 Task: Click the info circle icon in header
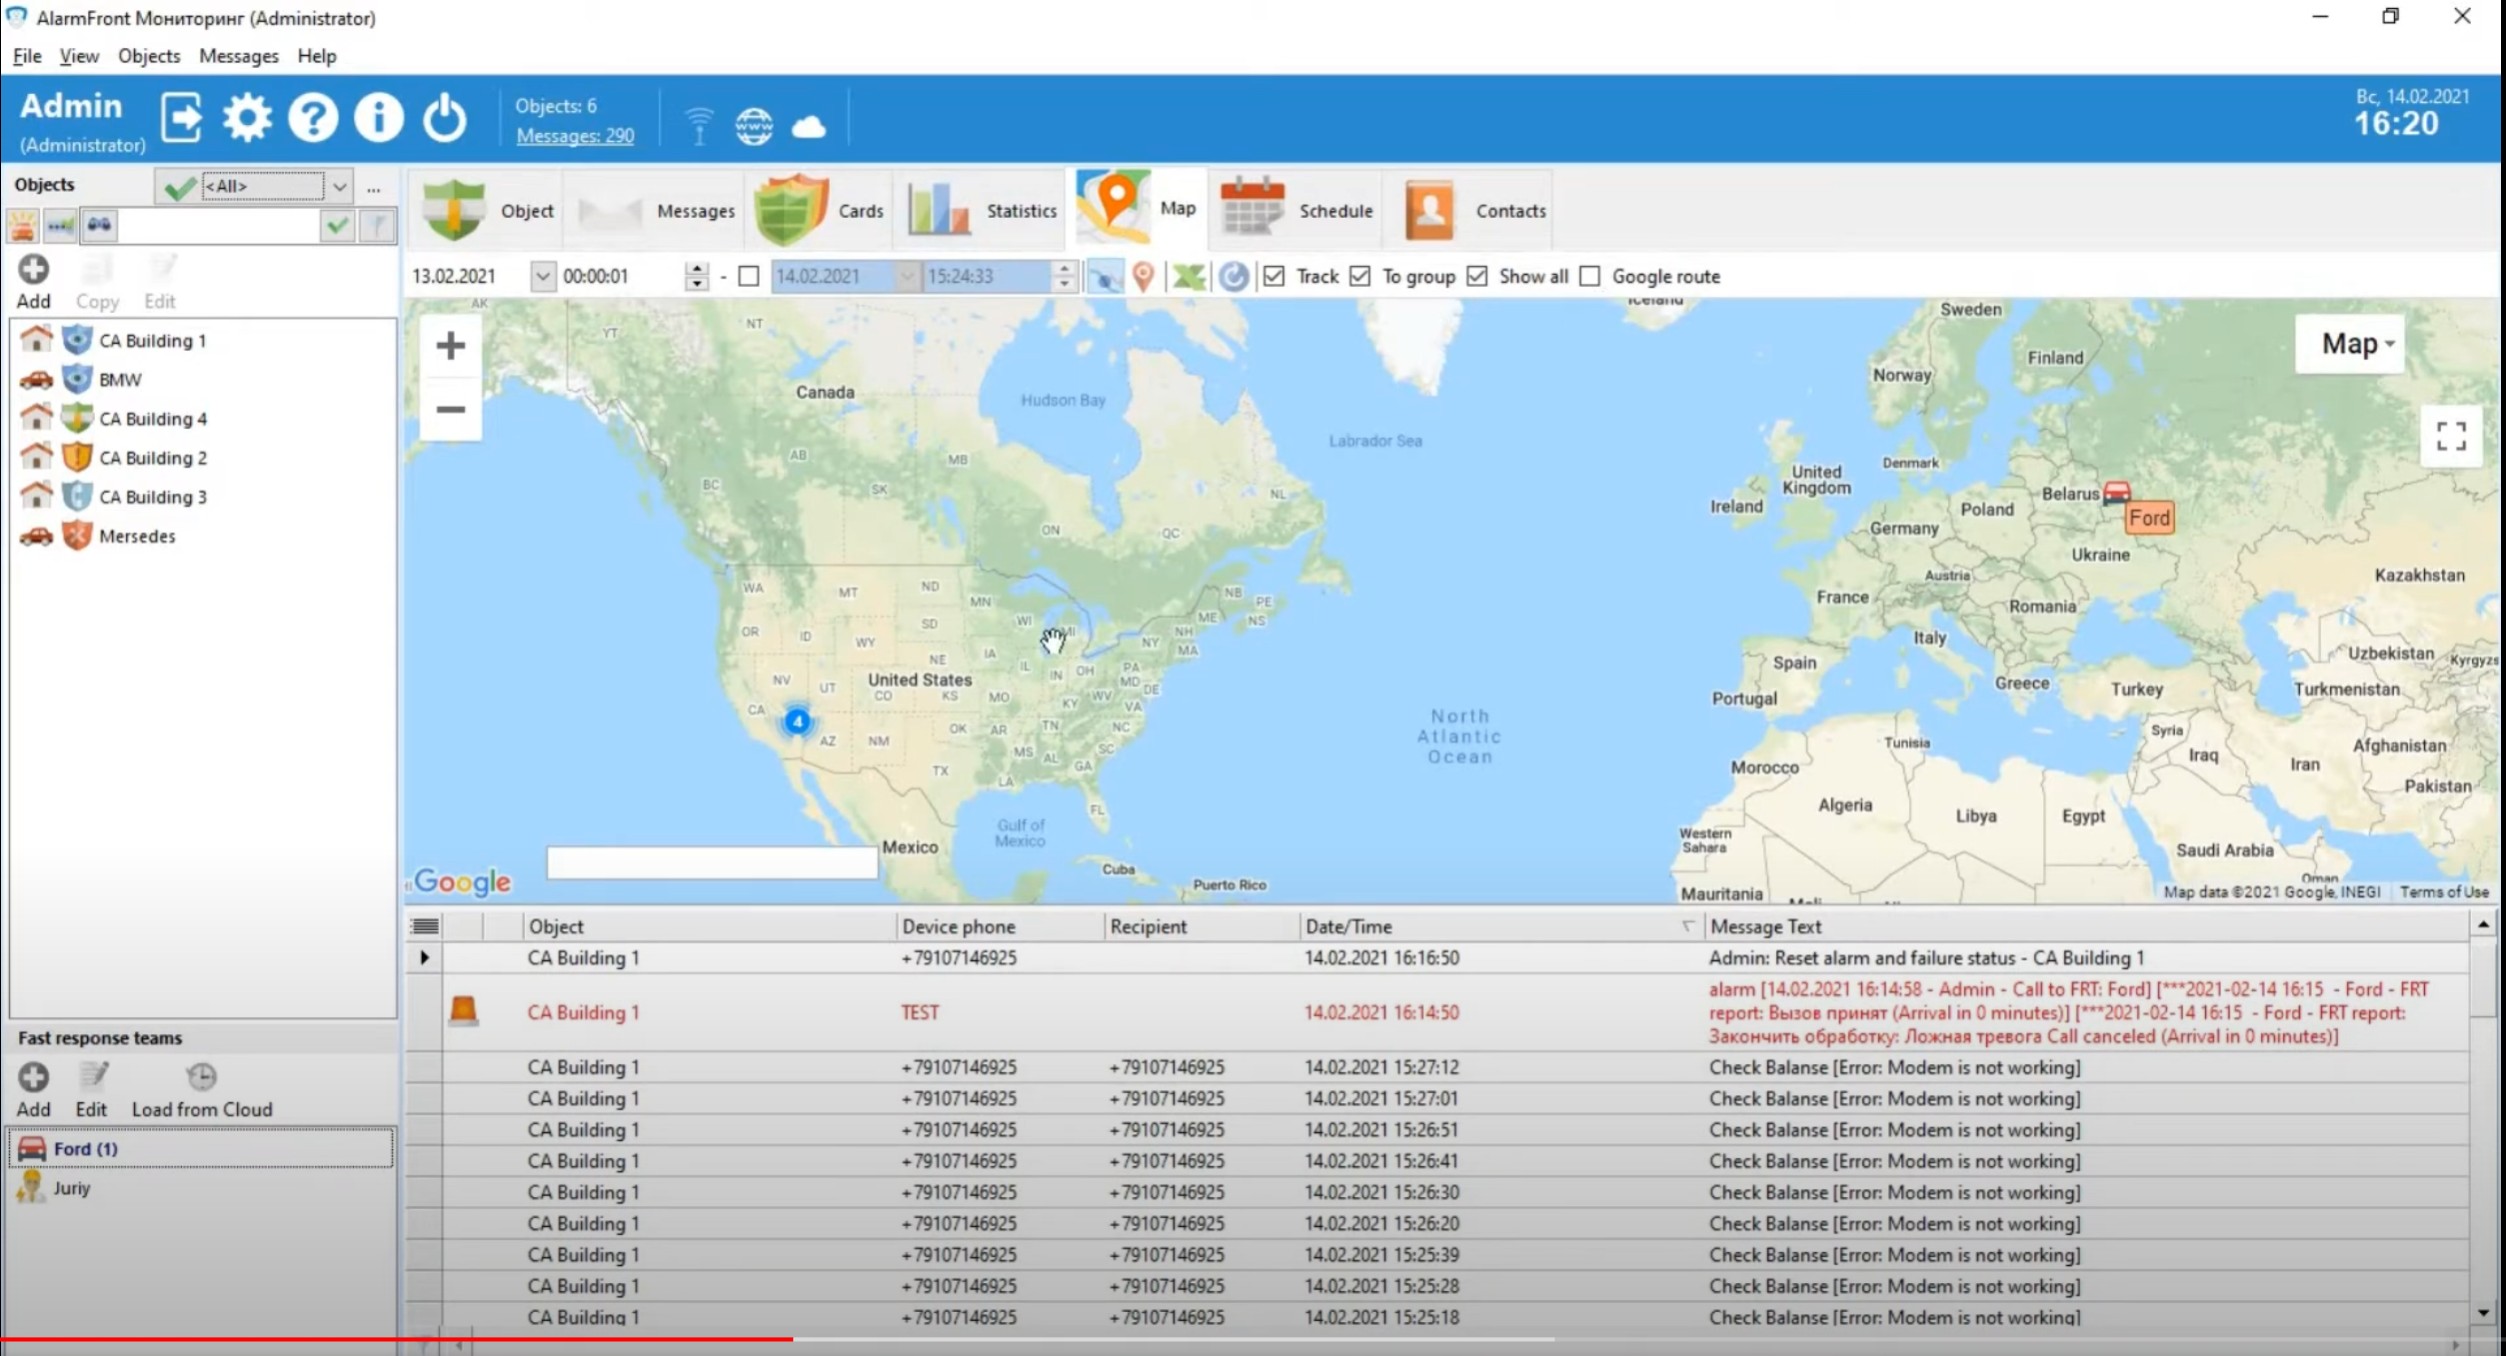click(379, 118)
